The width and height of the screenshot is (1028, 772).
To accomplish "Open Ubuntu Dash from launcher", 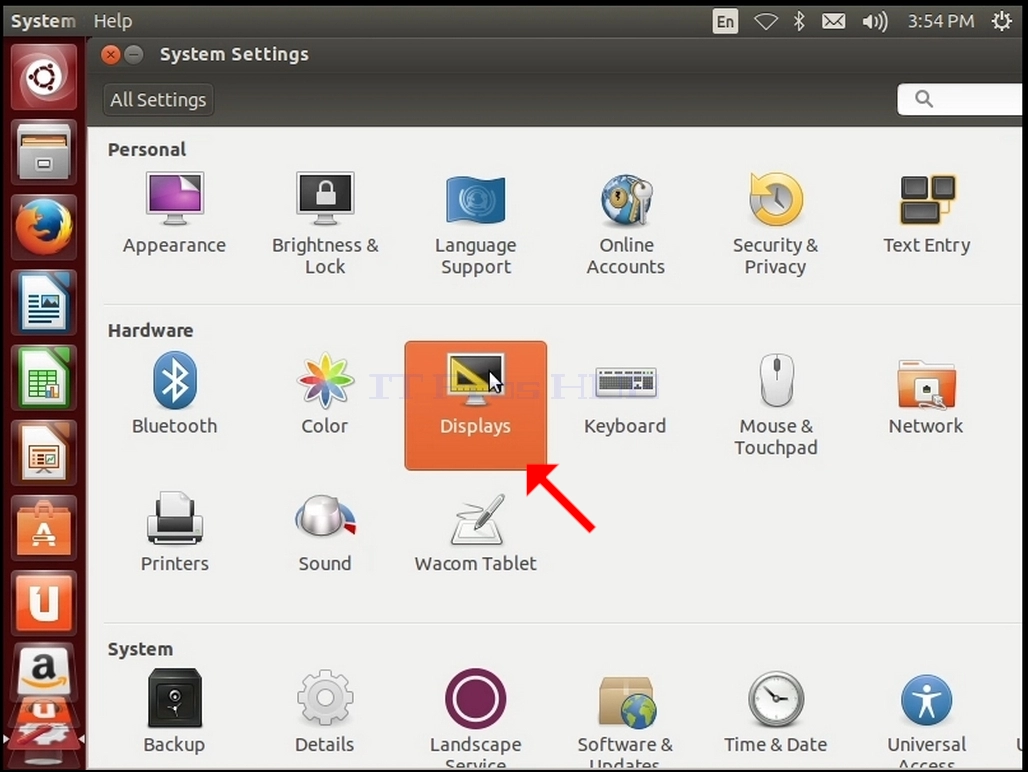I will coord(44,77).
